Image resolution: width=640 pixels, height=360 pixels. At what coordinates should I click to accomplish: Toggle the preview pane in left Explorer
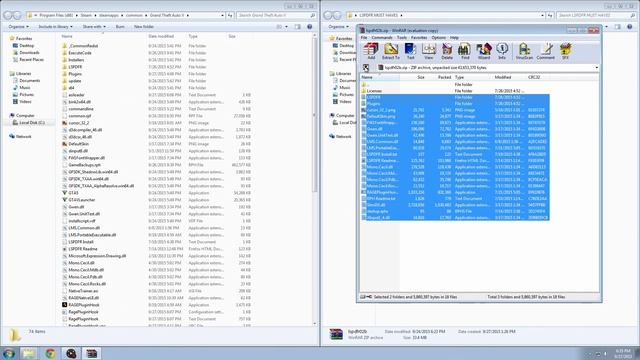click(x=298, y=27)
